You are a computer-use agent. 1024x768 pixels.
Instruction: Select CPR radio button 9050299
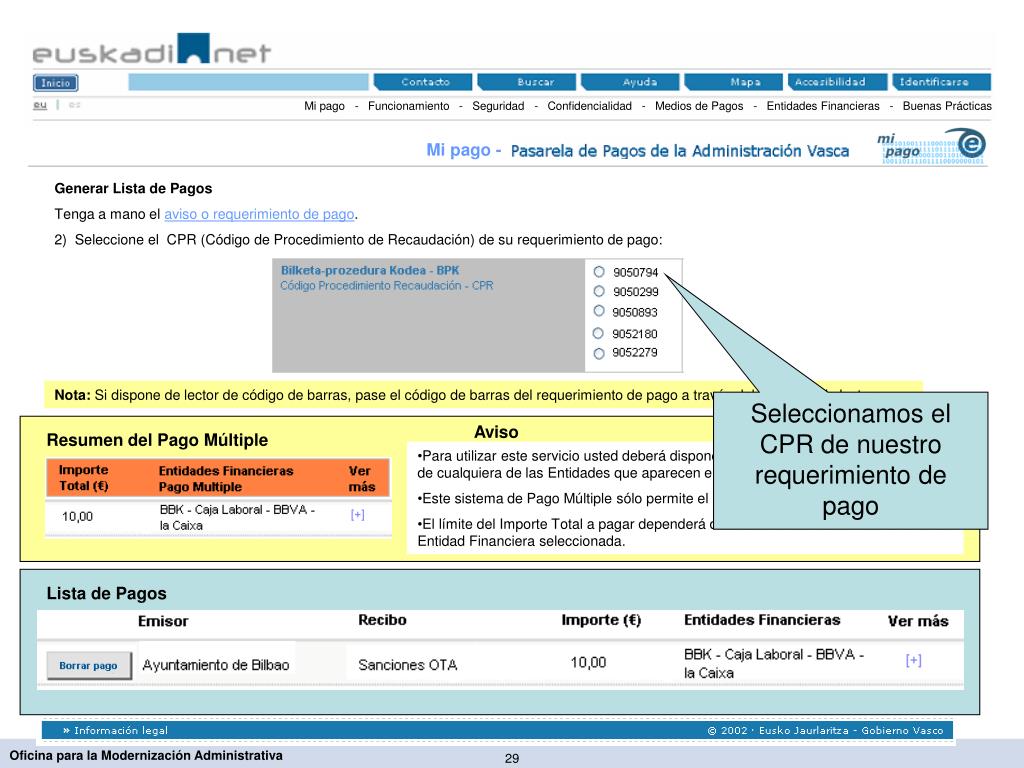click(x=599, y=291)
